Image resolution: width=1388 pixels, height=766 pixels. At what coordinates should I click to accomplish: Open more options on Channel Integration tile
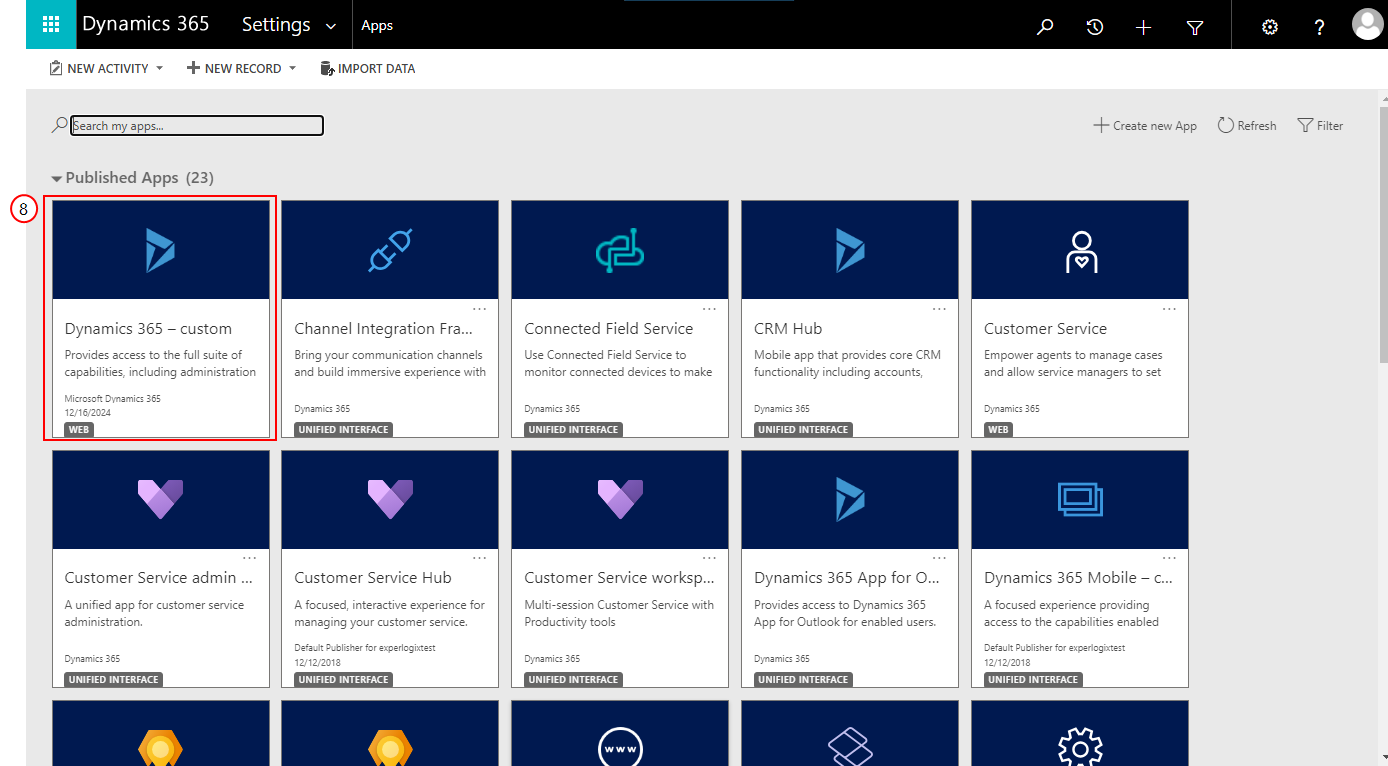(x=480, y=308)
